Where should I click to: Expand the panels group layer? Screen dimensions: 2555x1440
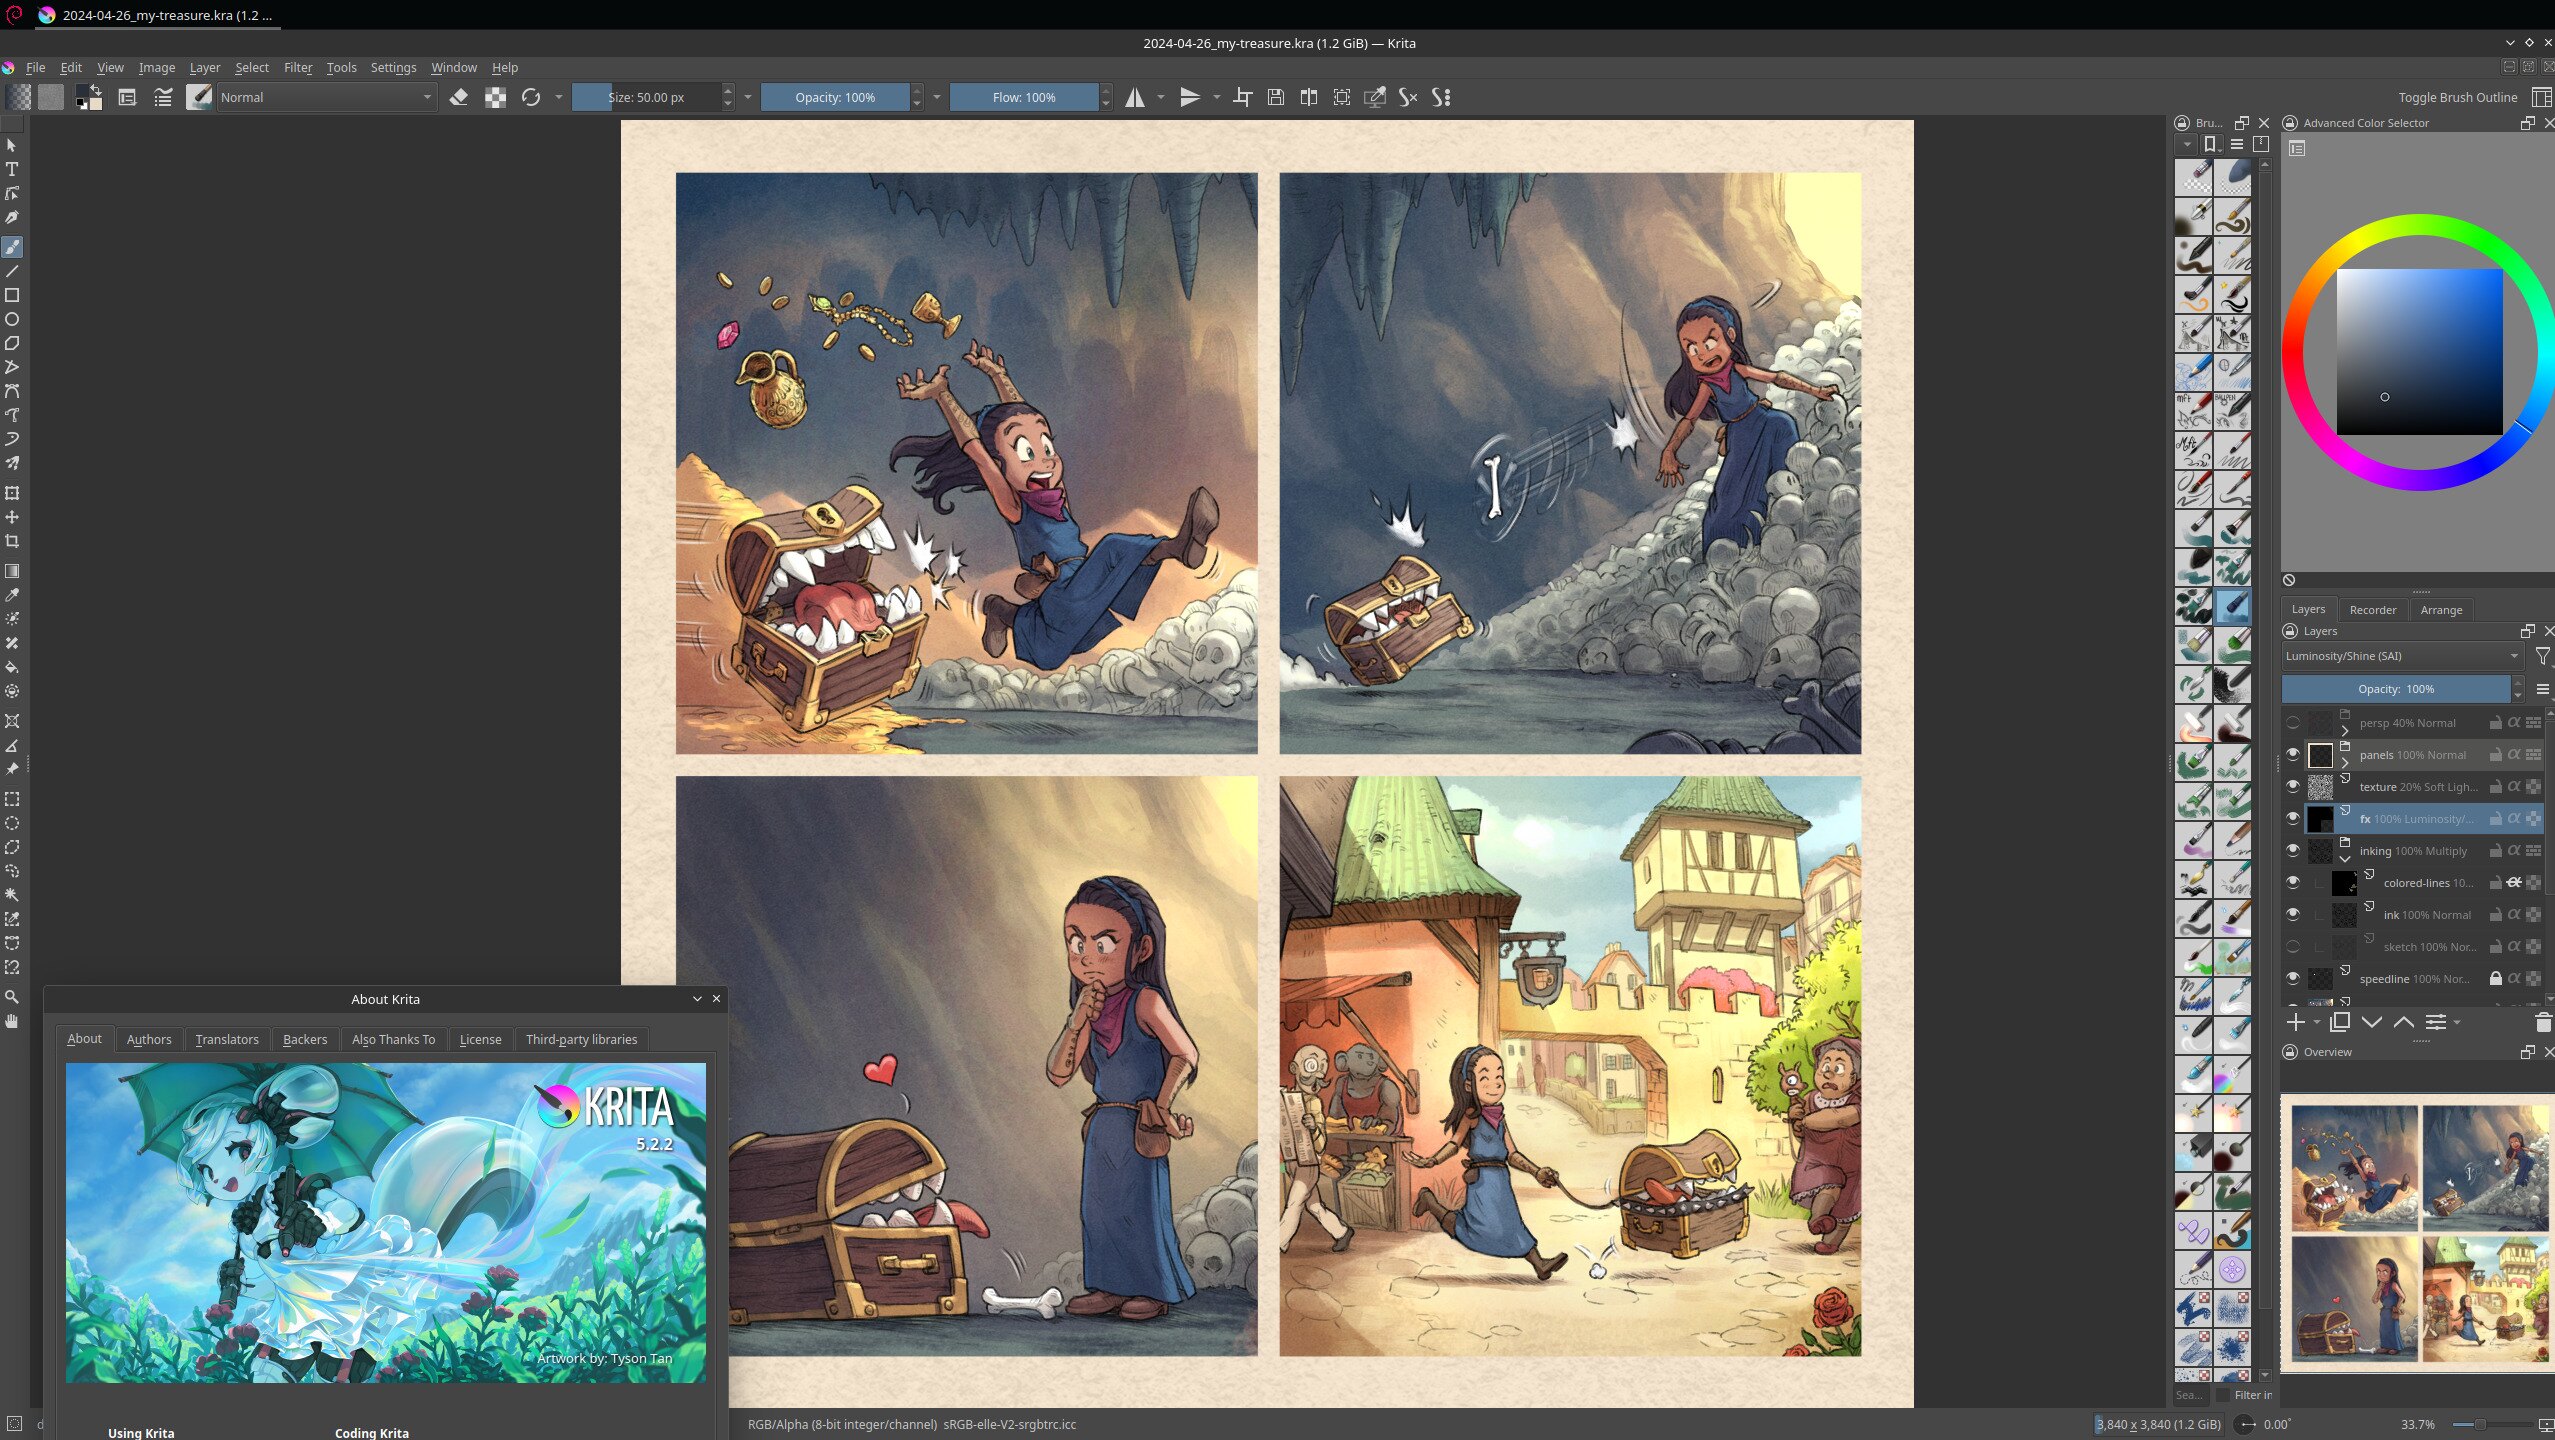click(x=2345, y=762)
